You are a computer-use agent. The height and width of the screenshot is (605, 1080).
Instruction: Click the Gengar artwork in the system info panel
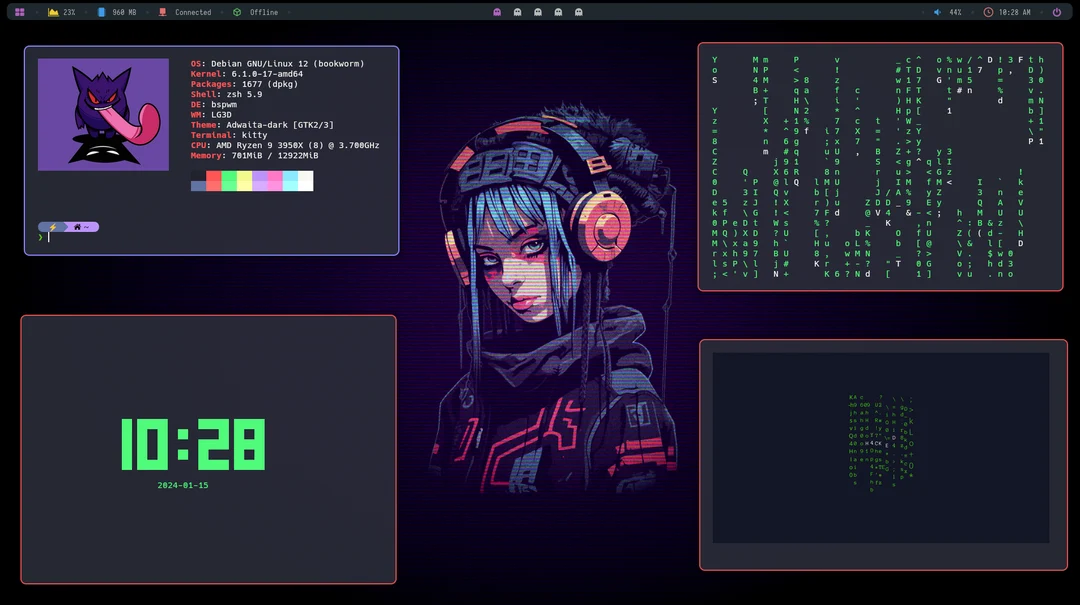pos(103,114)
